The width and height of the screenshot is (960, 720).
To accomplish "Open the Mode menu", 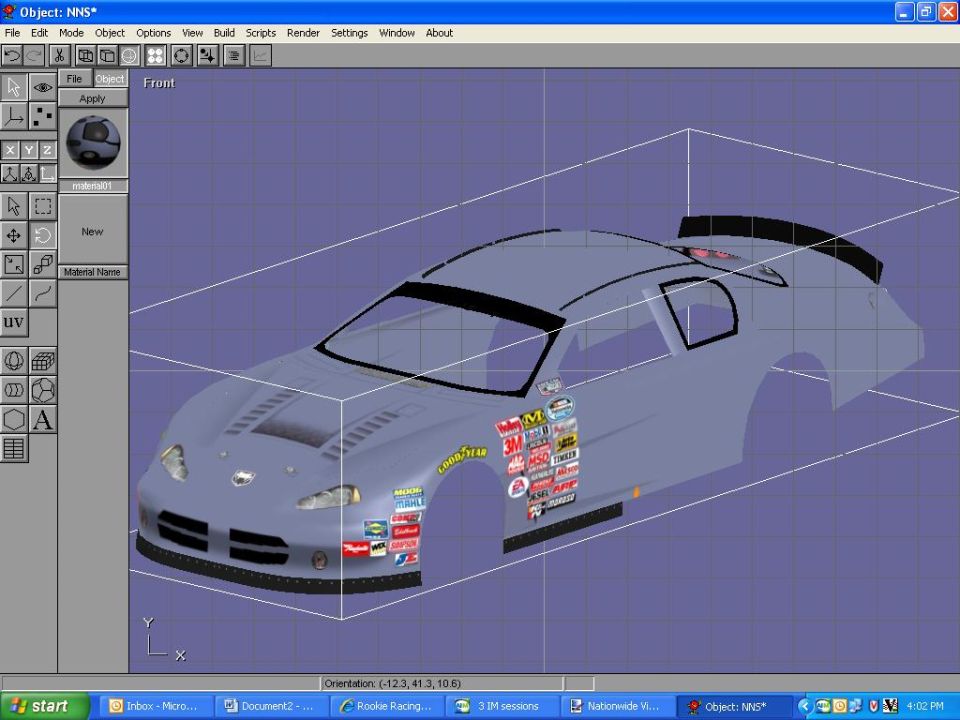I will pyautogui.click(x=72, y=33).
